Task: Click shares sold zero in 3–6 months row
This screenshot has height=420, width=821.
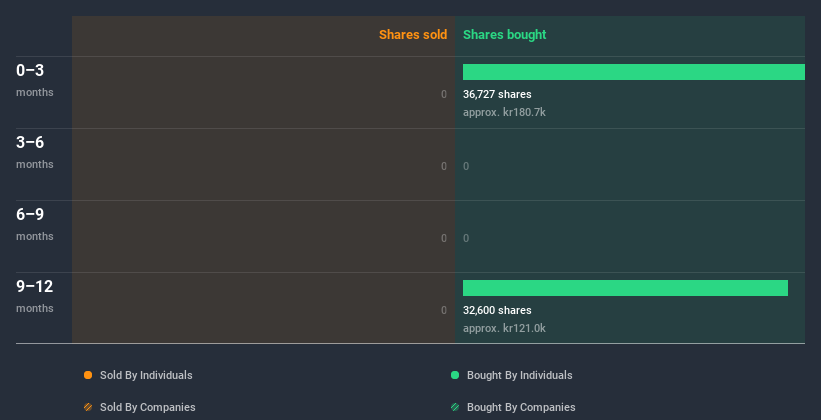Action: point(444,167)
